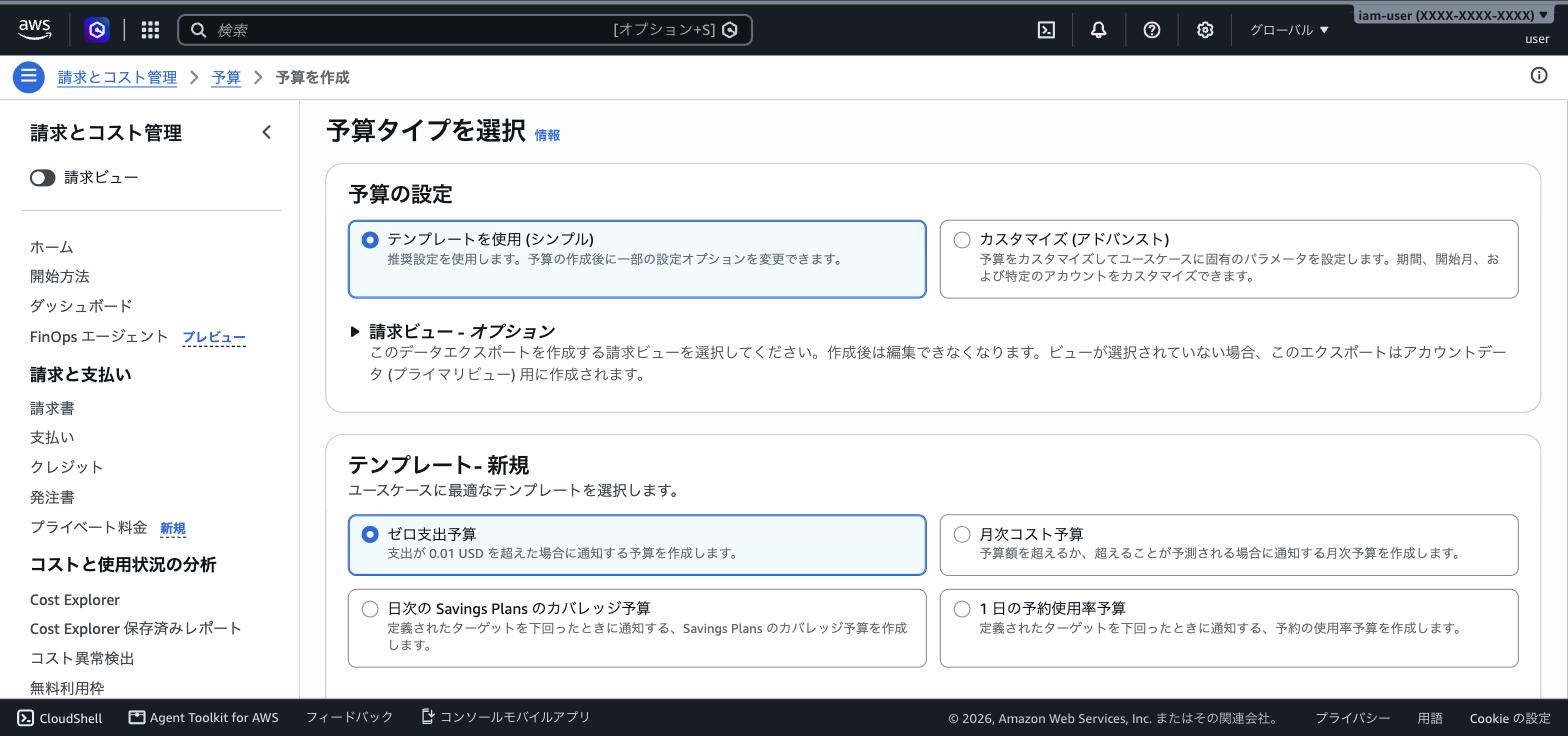Open FinOps エージェント in the sidebar

click(99, 336)
